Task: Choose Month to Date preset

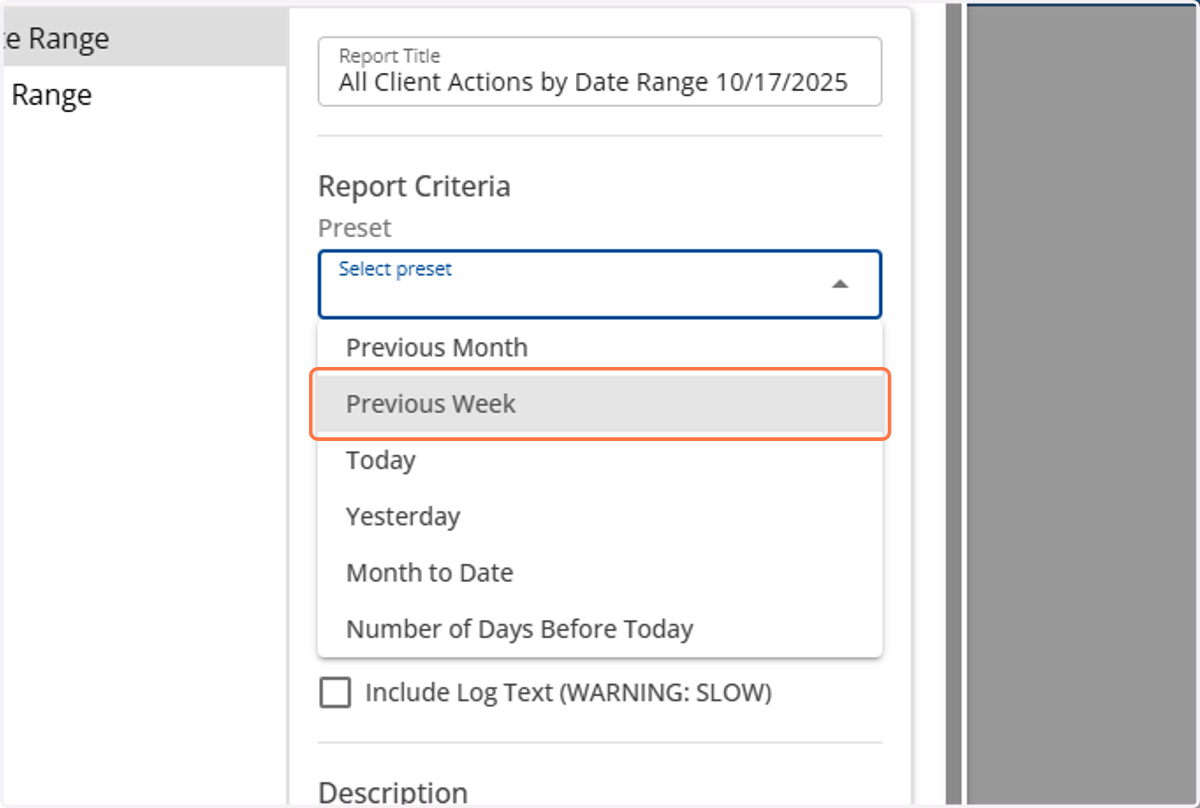Action: [600, 573]
